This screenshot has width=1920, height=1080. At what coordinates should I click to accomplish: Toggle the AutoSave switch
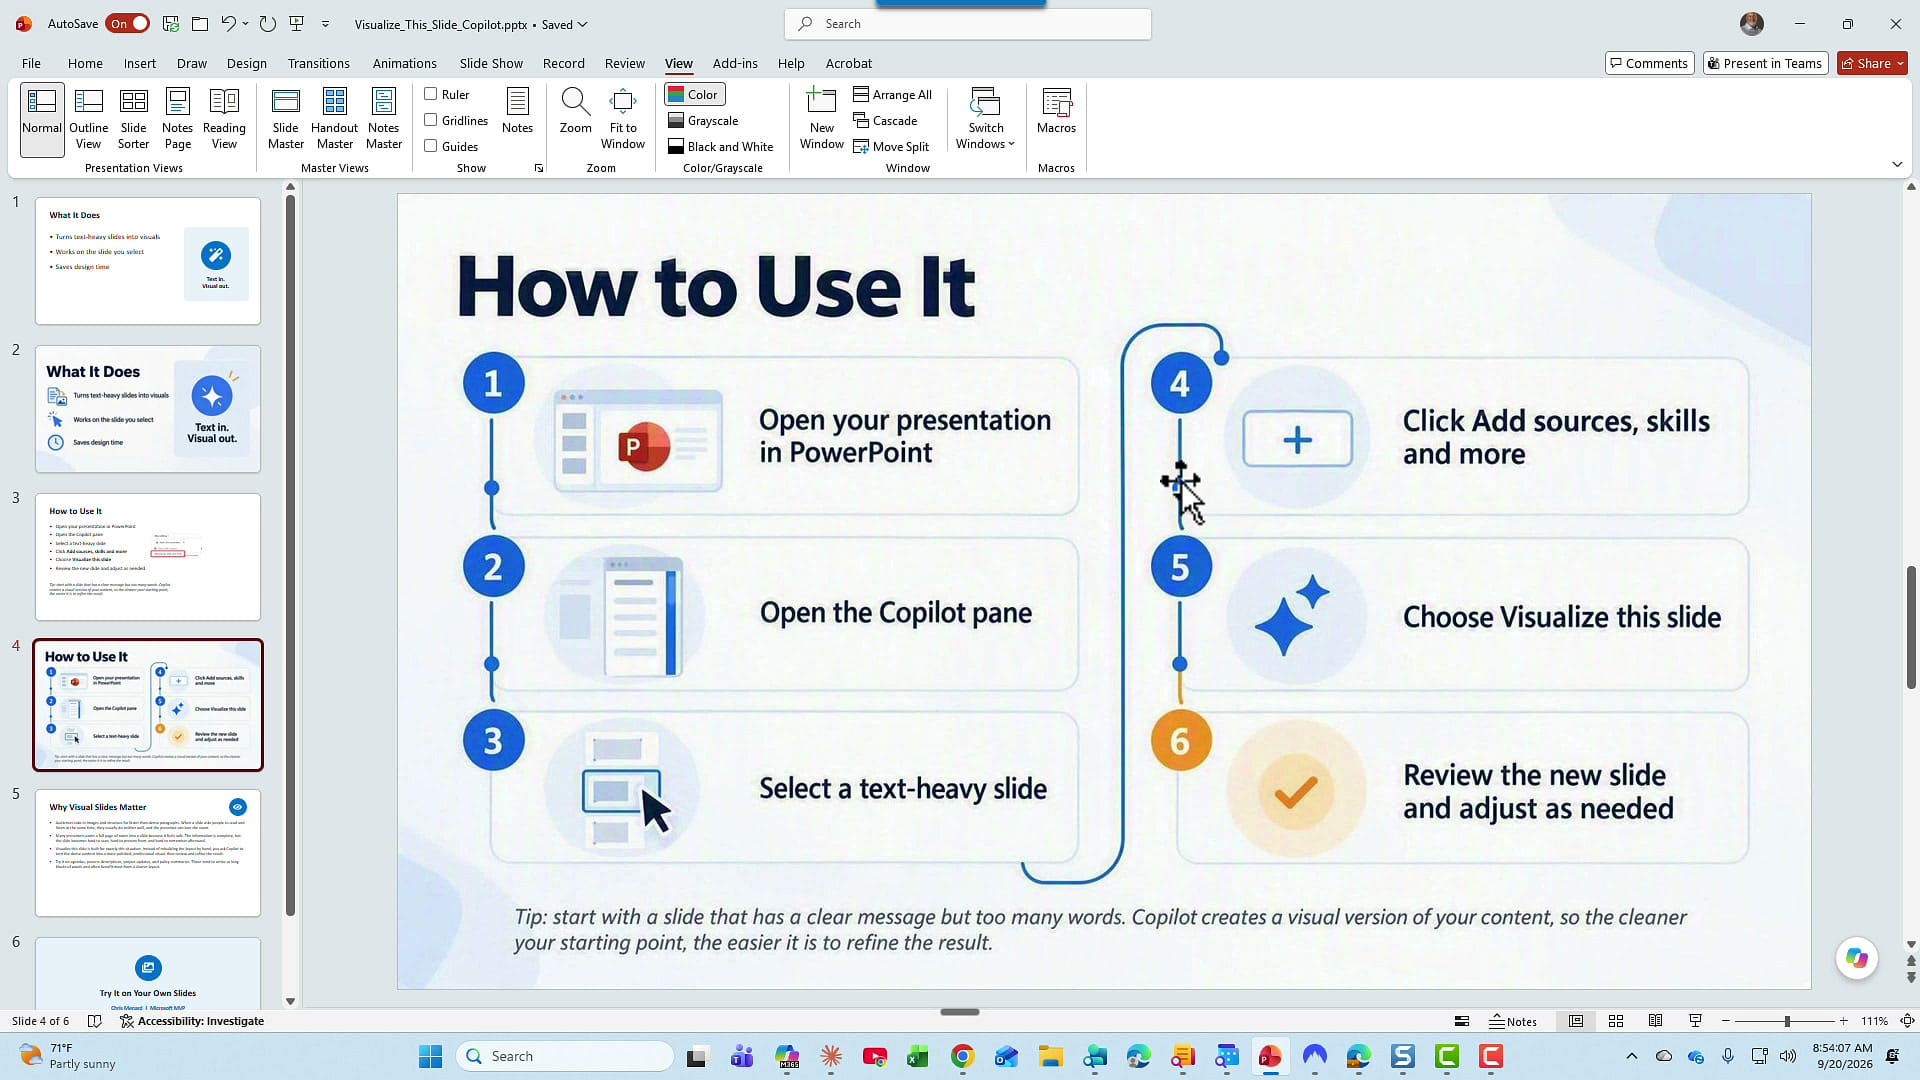(128, 24)
